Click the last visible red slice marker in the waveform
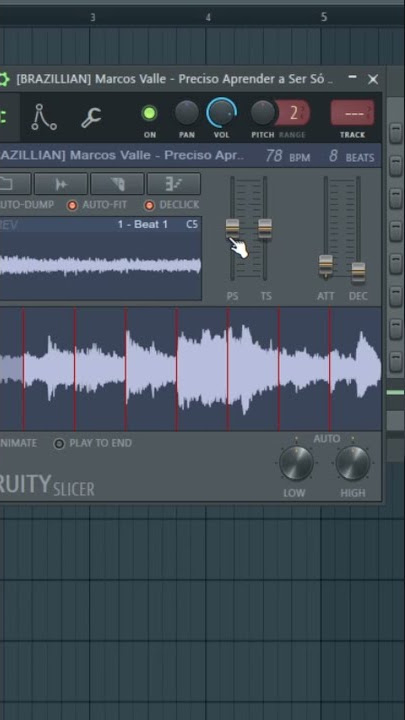 tap(330, 369)
